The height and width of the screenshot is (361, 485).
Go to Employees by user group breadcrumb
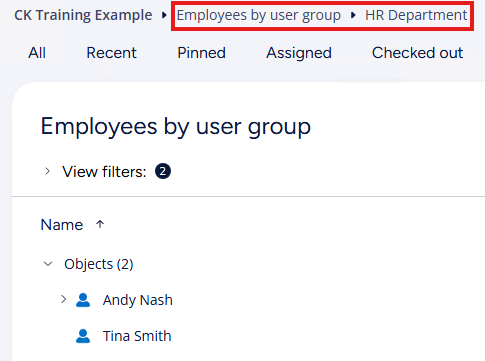259,15
